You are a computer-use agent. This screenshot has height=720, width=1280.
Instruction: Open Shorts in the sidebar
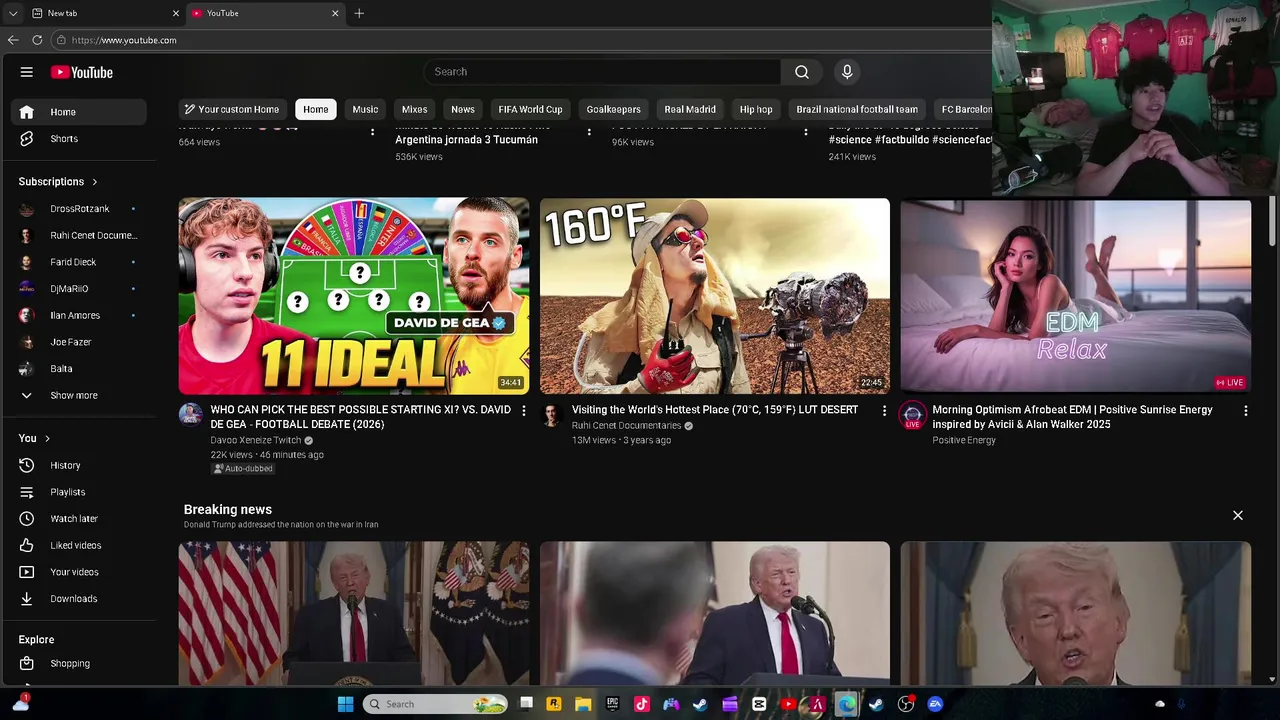80,139
